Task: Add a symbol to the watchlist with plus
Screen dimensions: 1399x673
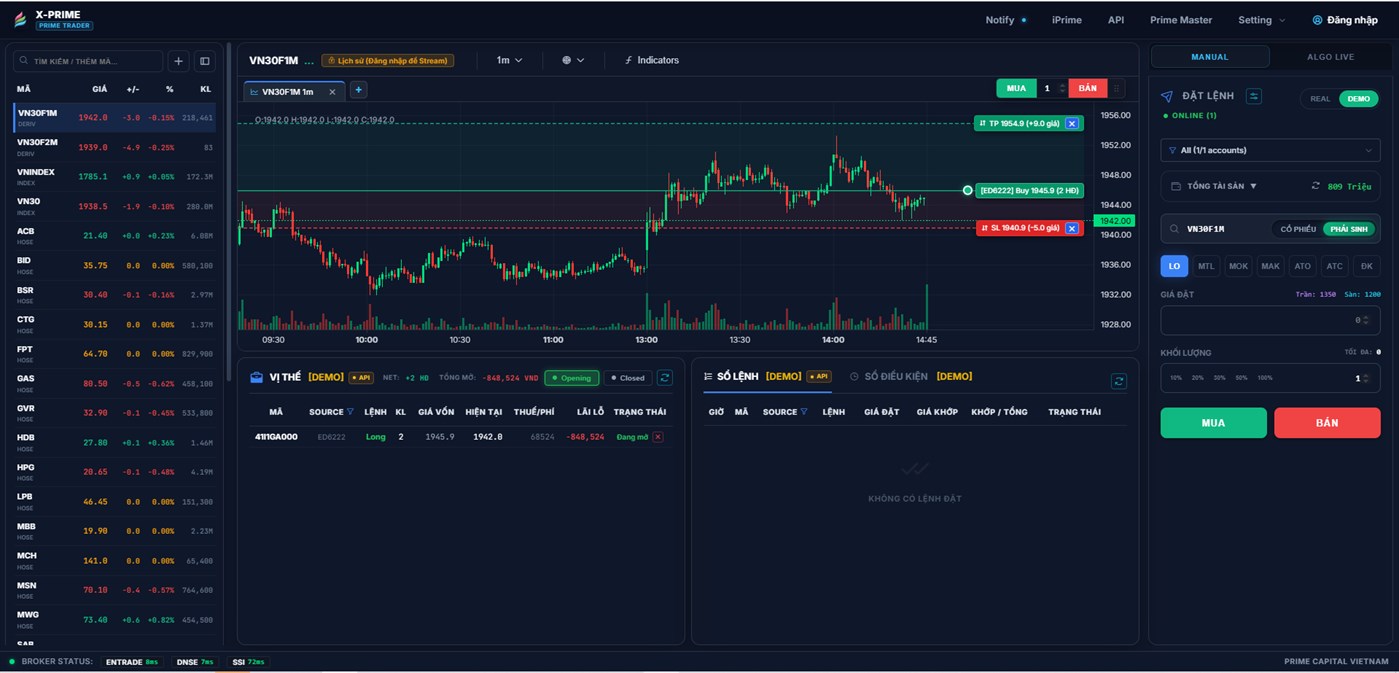Action: click(x=178, y=61)
